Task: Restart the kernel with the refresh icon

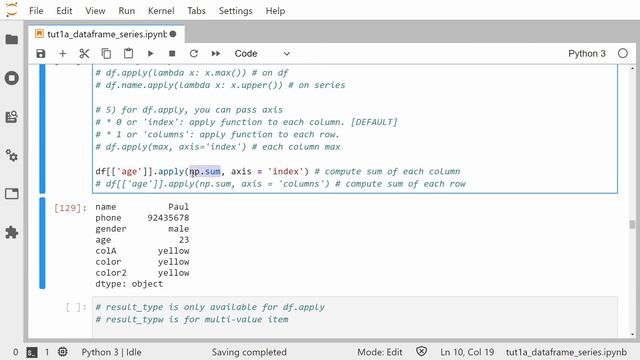Action: (193, 53)
